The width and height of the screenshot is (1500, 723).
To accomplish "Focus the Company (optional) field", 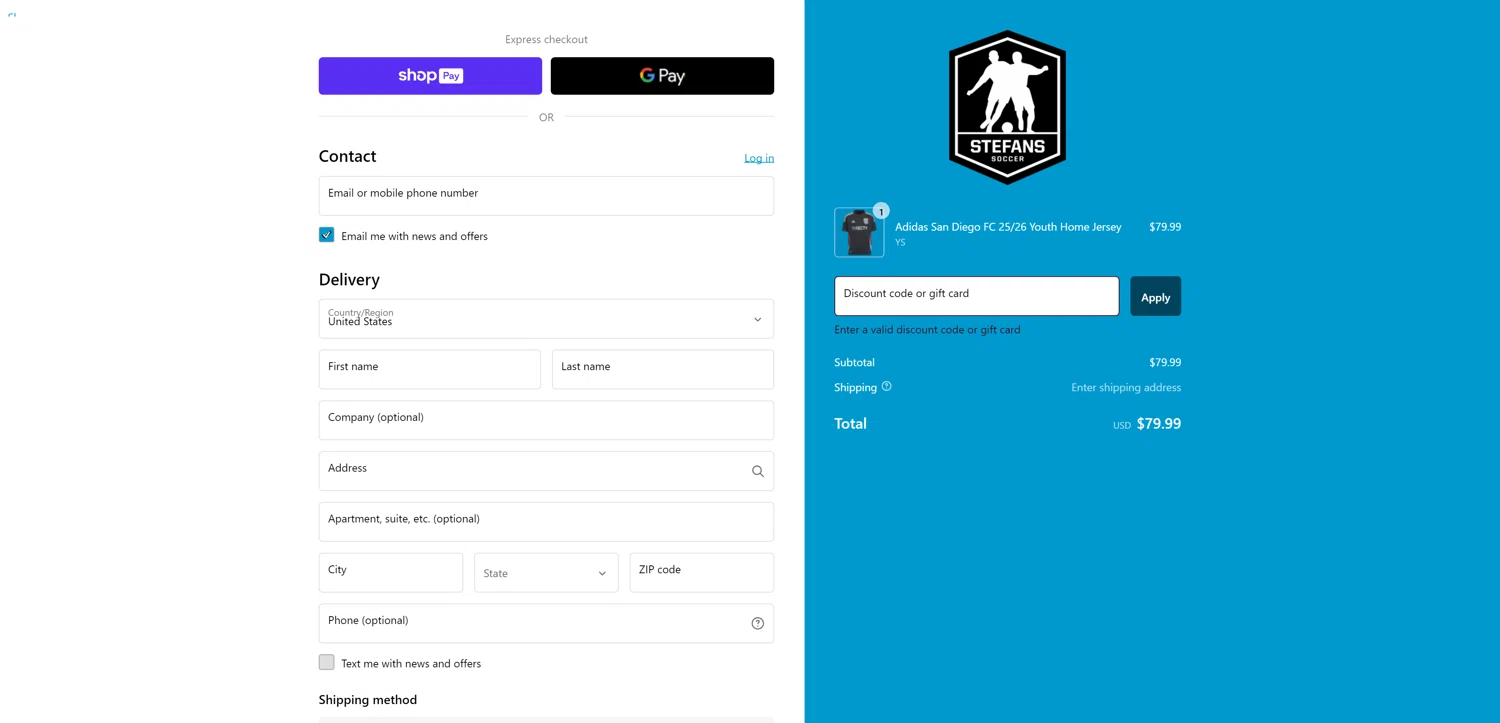I will [546, 420].
